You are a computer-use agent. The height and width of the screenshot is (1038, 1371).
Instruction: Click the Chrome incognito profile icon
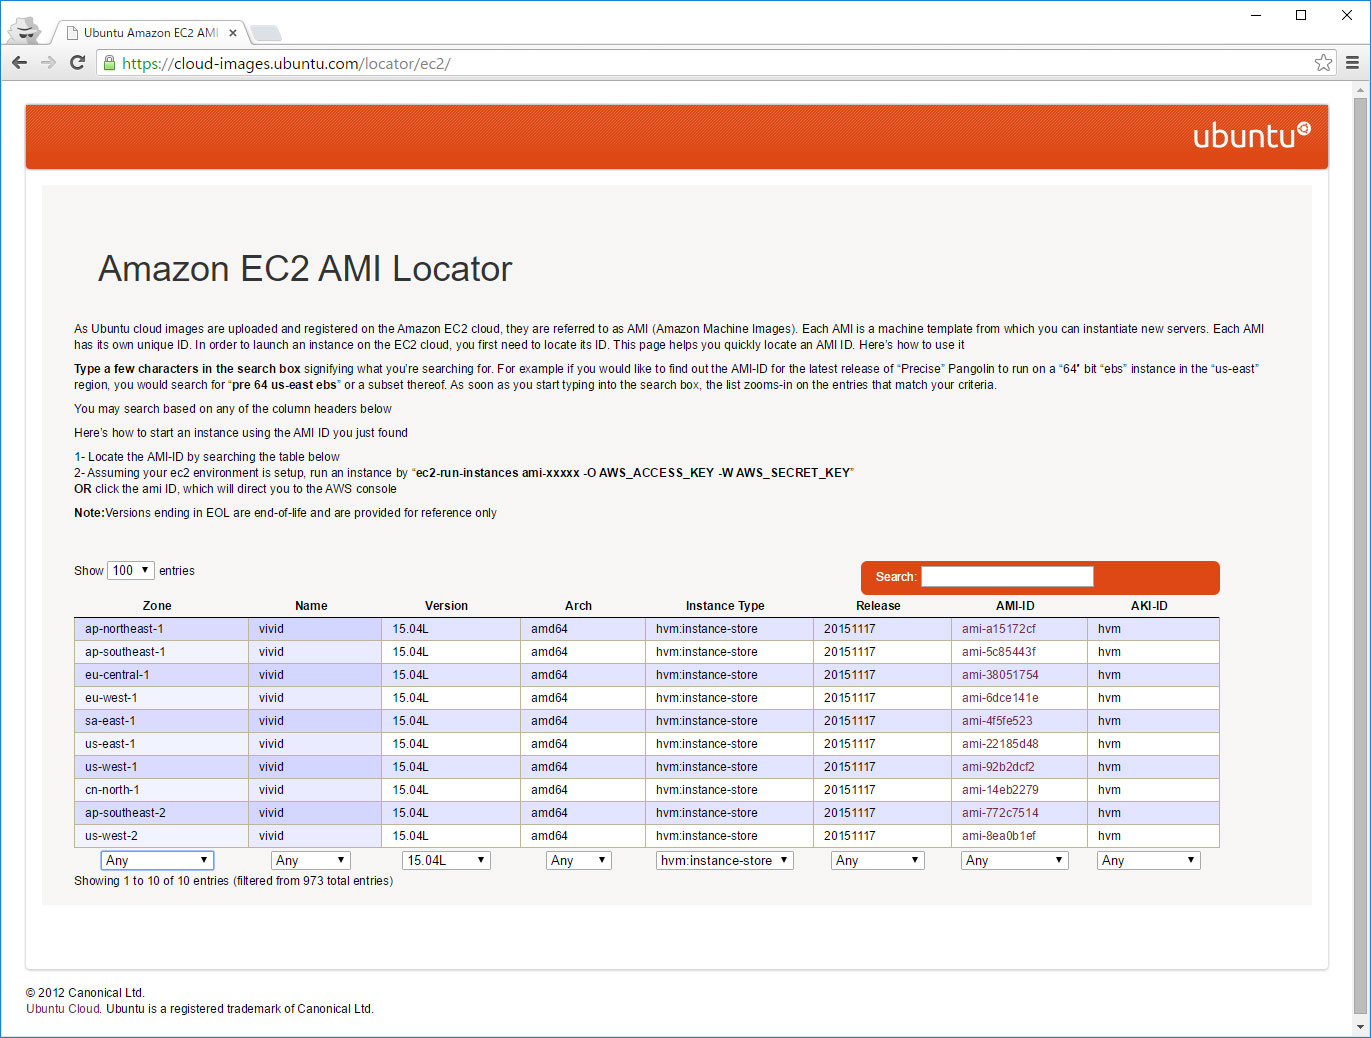tap(25, 31)
